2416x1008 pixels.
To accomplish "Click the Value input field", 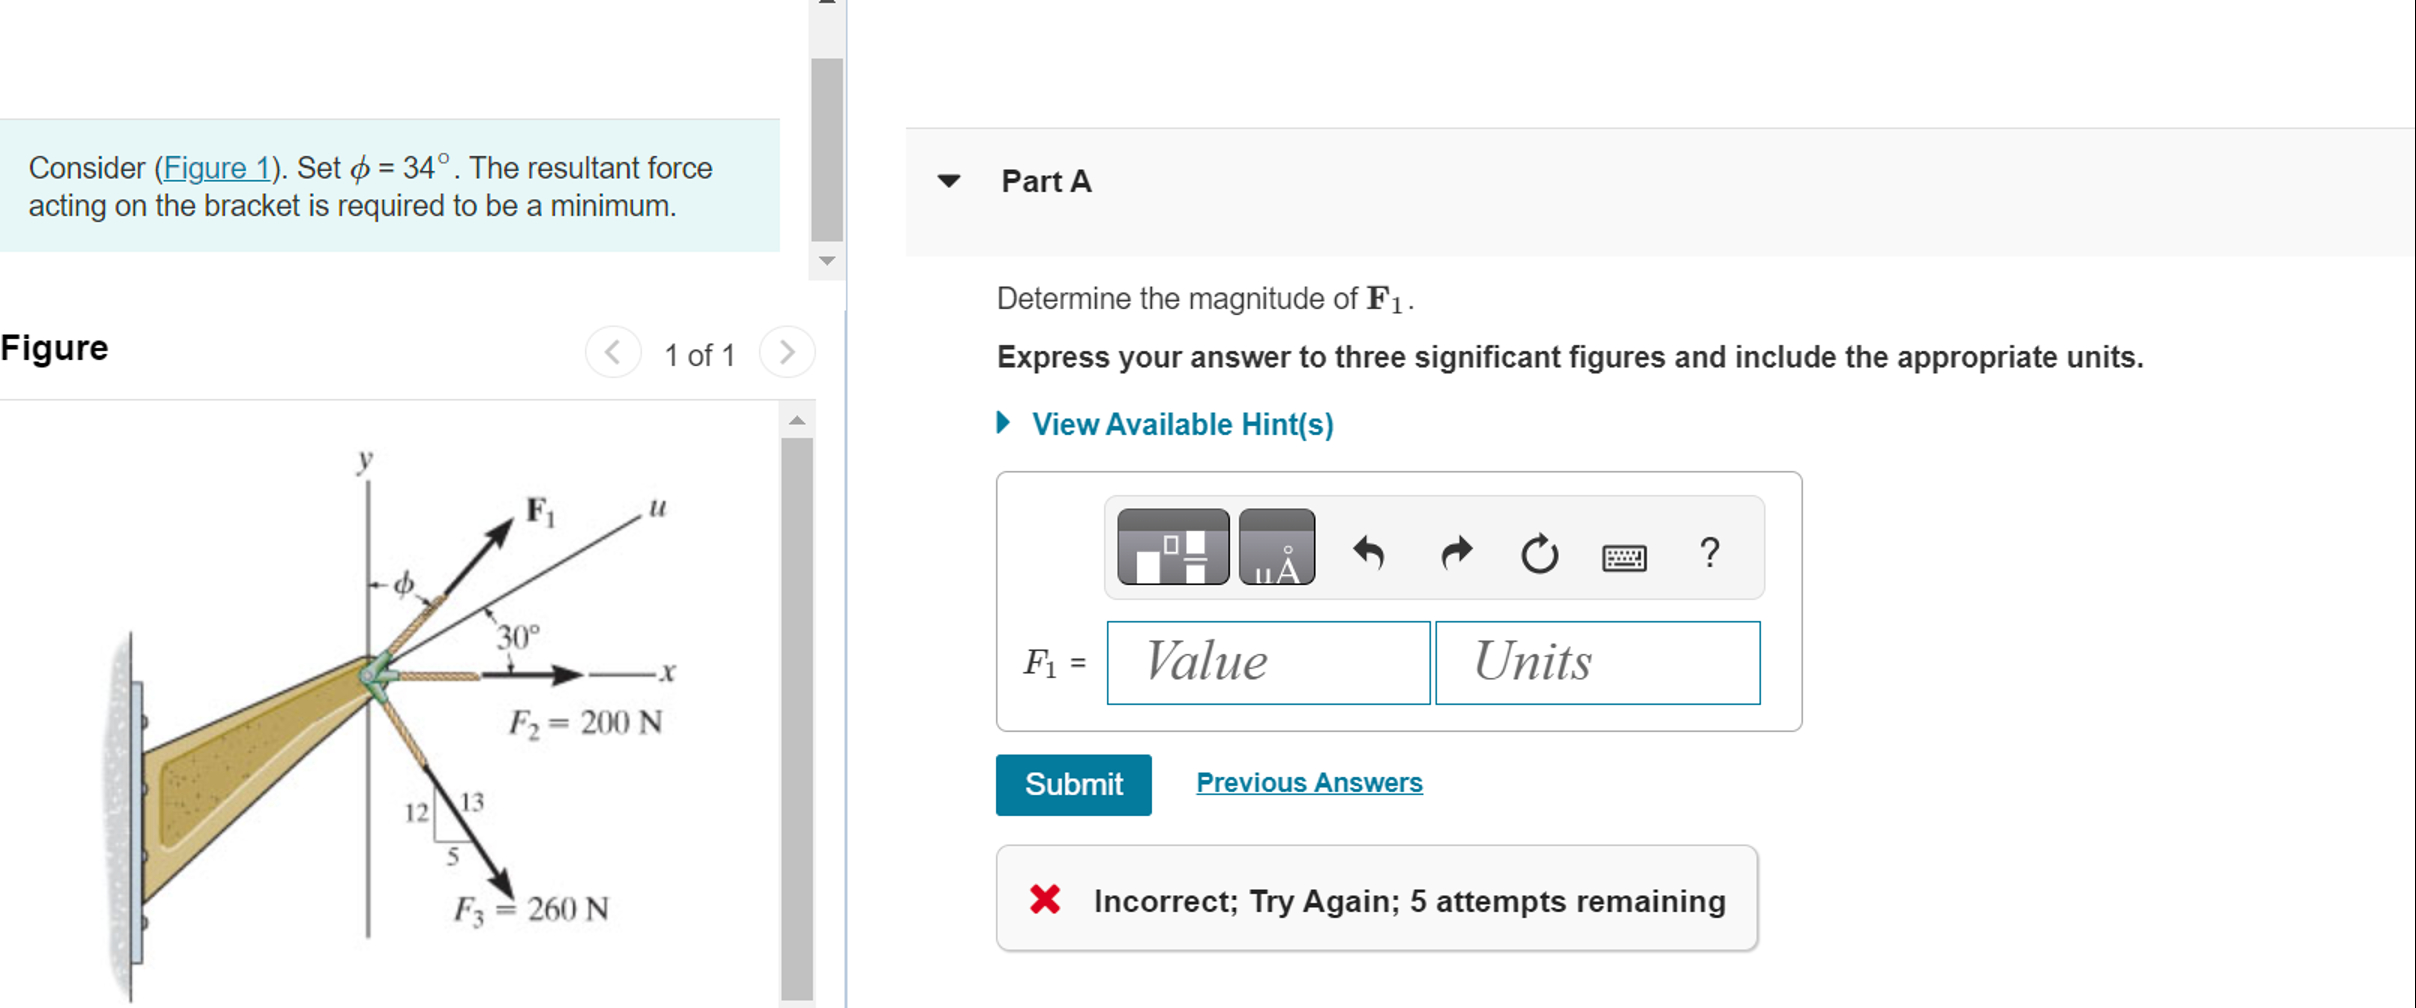I will 1267,663.
